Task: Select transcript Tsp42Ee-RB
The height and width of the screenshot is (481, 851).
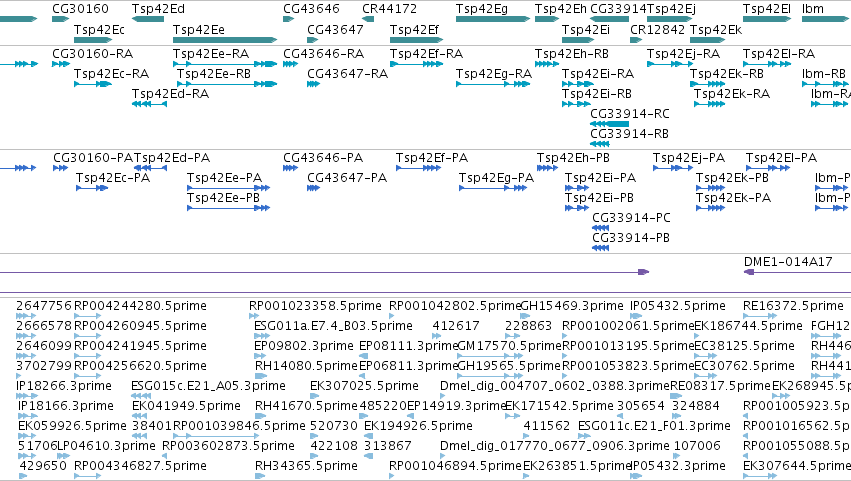Action: (x=214, y=74)
